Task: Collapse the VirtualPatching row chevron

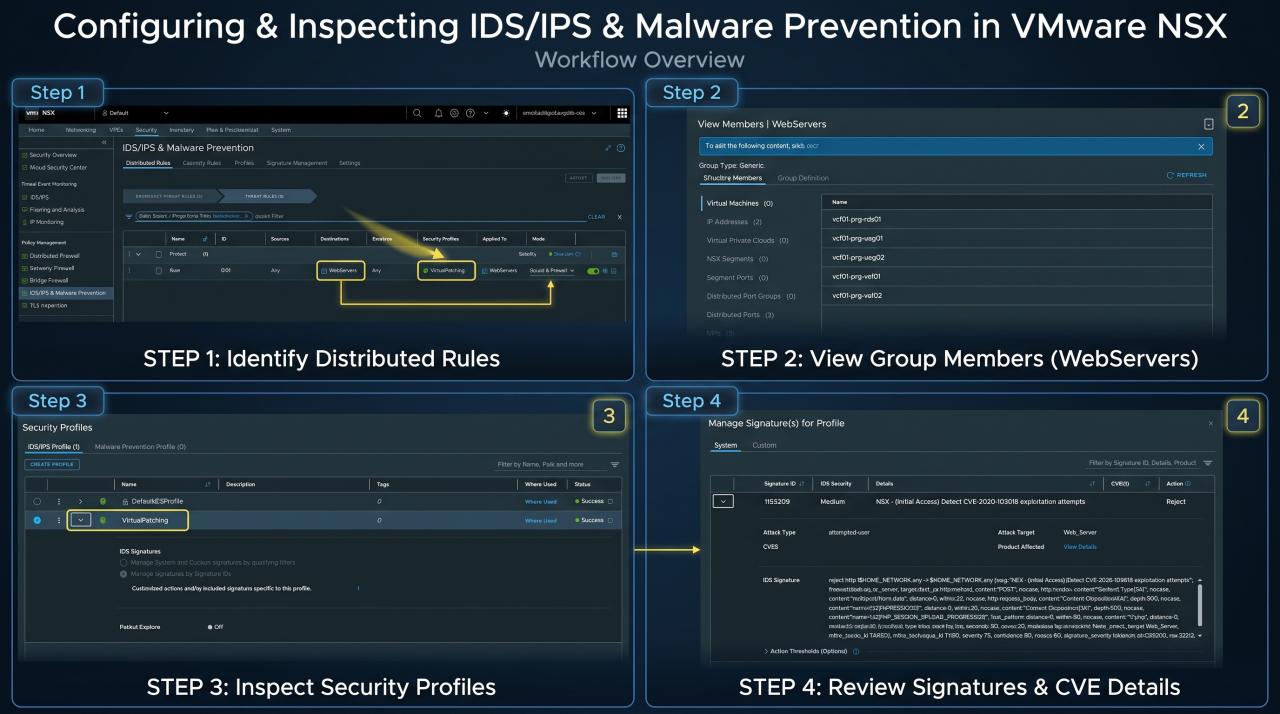Action: (82, 520)
